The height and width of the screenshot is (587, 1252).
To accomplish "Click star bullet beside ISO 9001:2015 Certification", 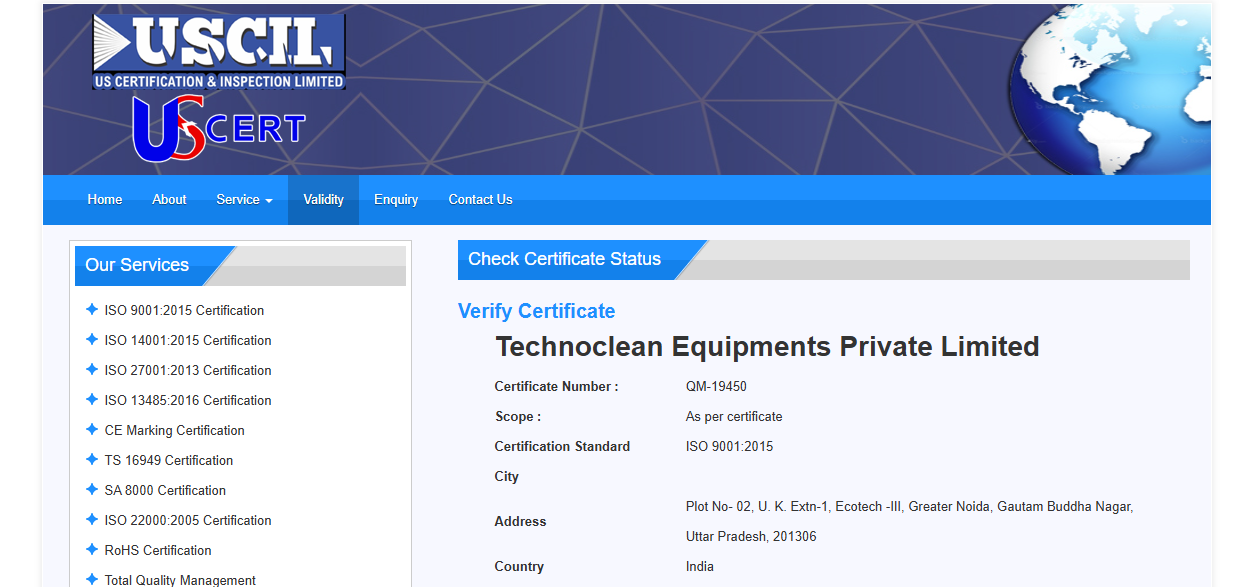I will (92, 310).
